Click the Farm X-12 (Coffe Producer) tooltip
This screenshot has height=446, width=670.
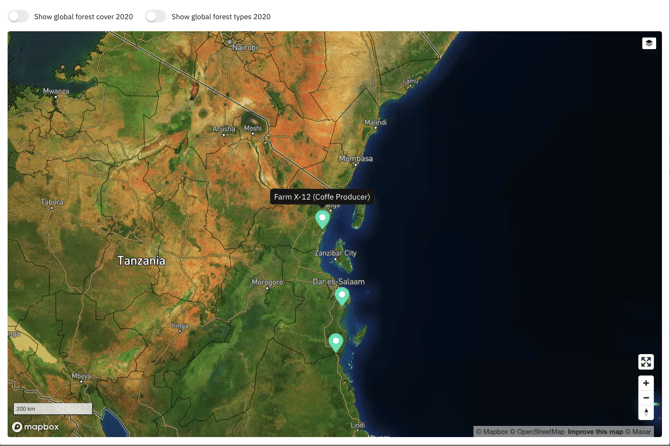tap(322, 197)
